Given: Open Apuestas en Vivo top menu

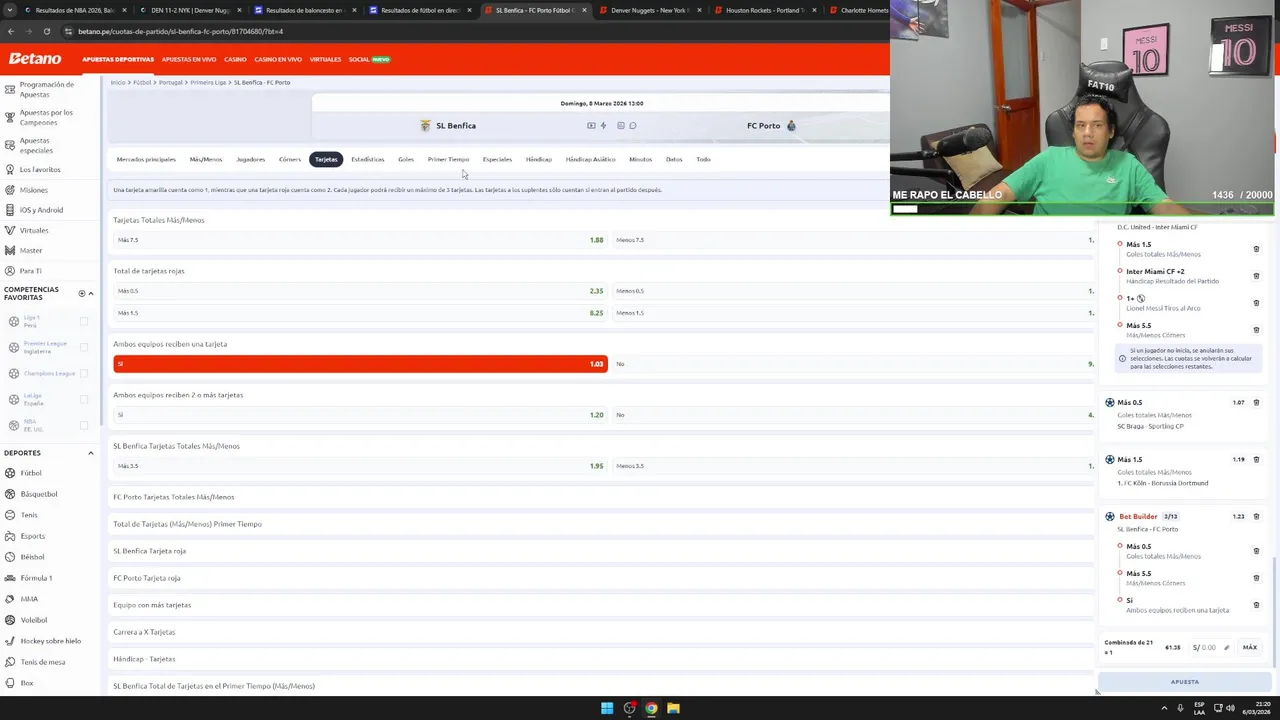Looking at the screenshot, I should click(189, 59).
